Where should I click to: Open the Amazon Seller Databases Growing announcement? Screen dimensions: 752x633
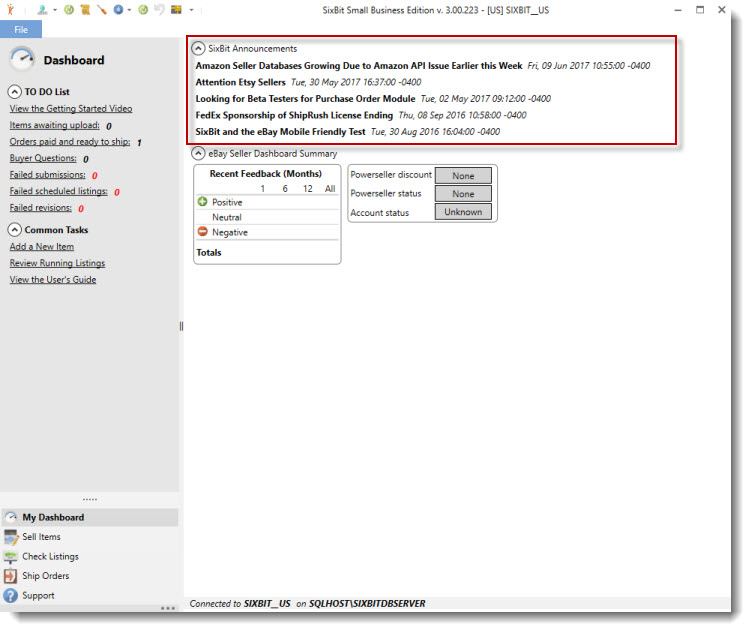point(359,66)
